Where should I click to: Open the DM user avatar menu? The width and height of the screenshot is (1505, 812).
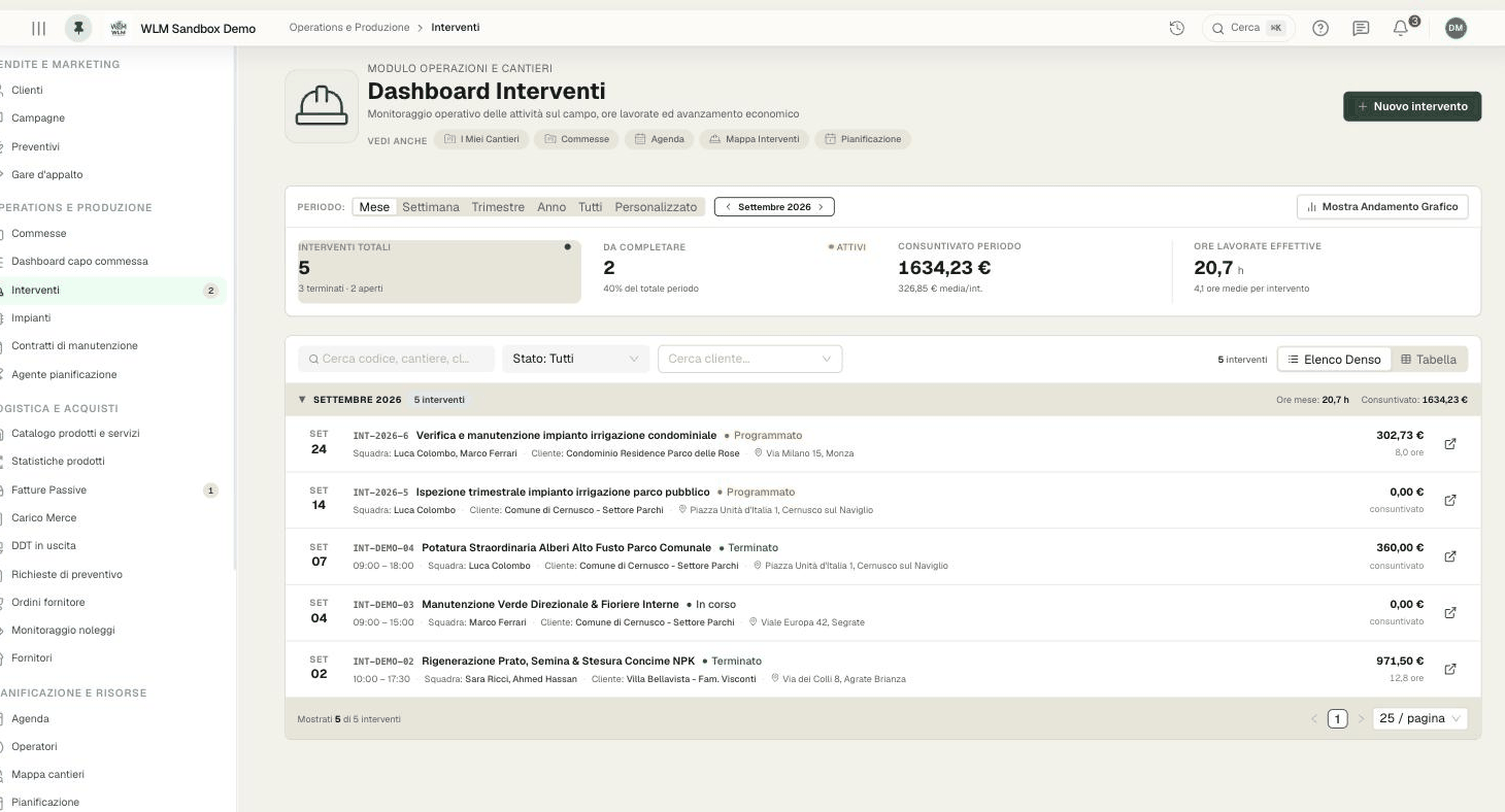tap(1456, 28)
